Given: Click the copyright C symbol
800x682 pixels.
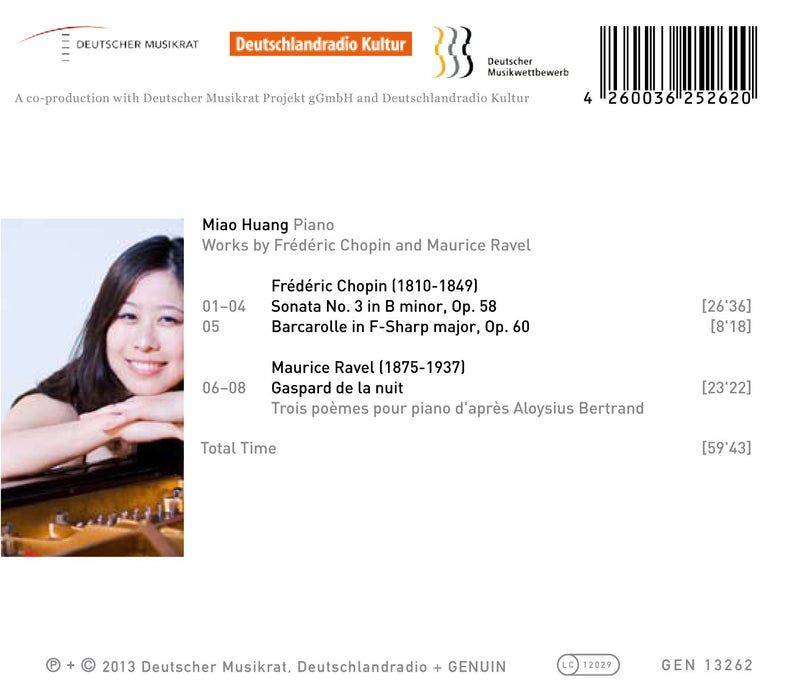Looking at the screenshot, I should tap(88, 665).
